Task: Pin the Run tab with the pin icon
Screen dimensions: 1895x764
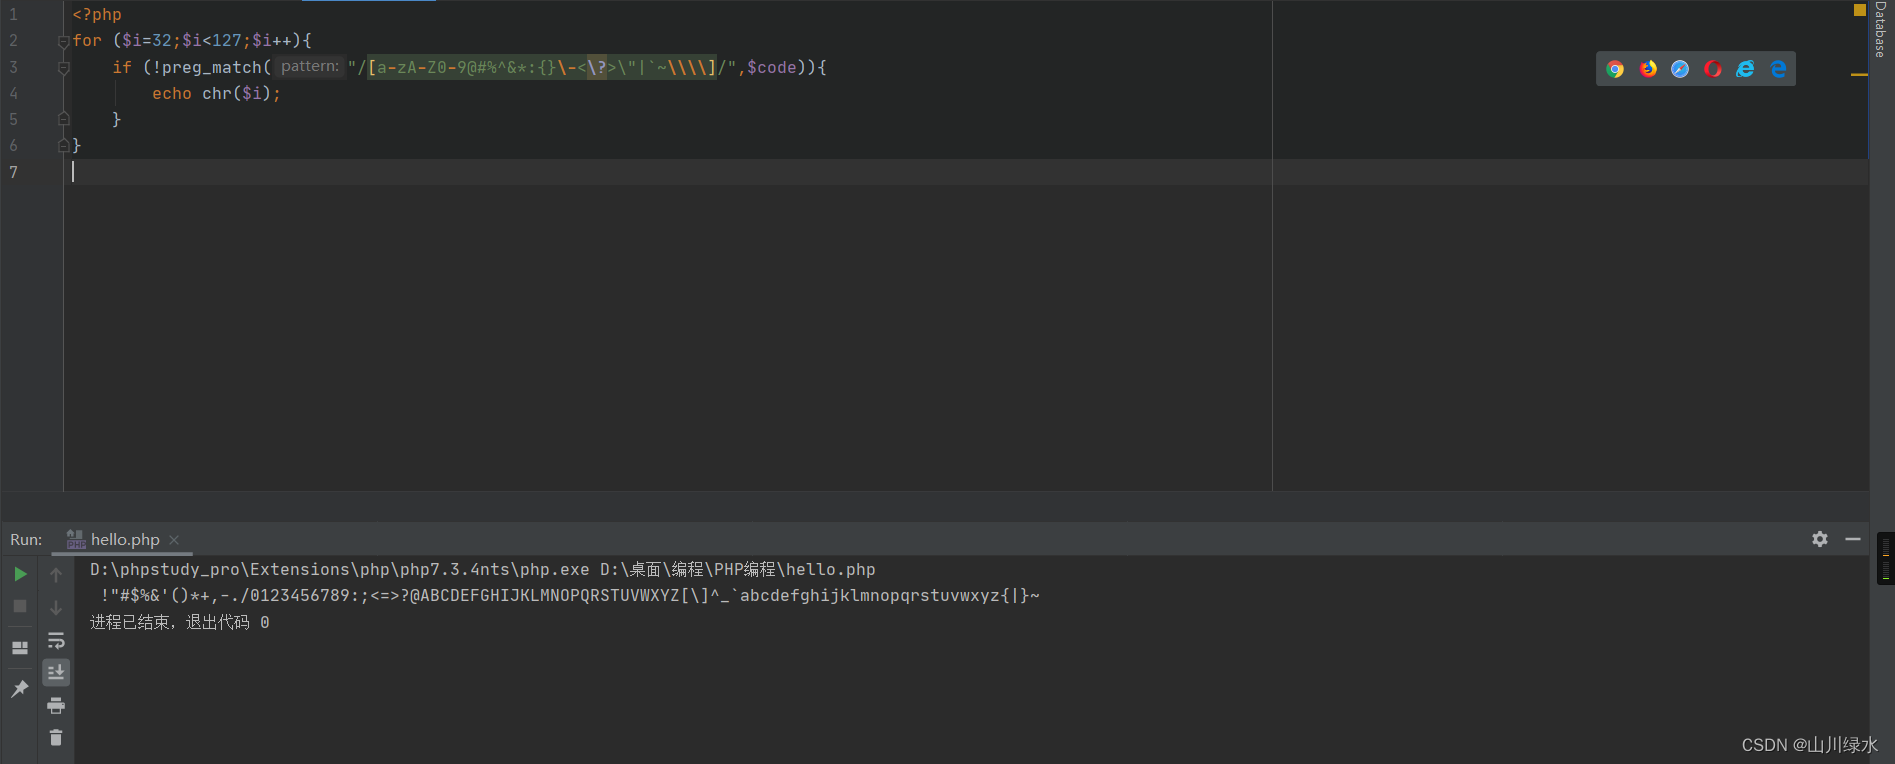Action: (20, 688)
